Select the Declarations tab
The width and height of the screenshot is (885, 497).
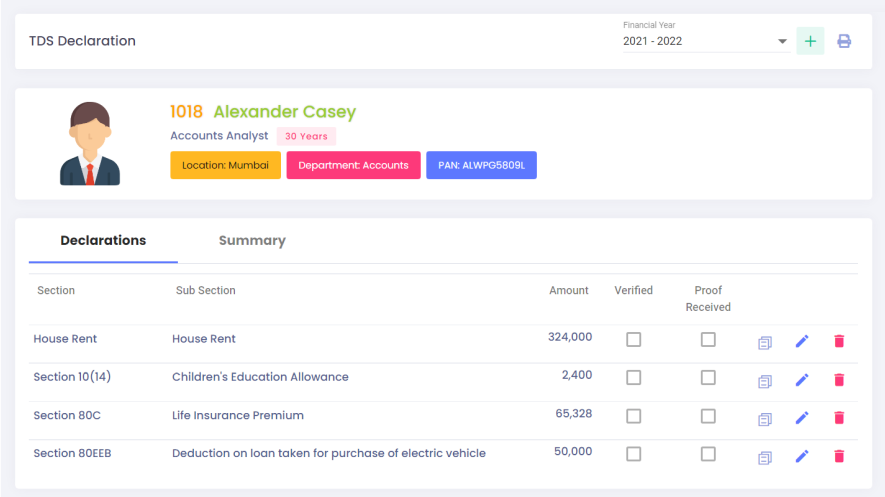[x=103, y=240]
